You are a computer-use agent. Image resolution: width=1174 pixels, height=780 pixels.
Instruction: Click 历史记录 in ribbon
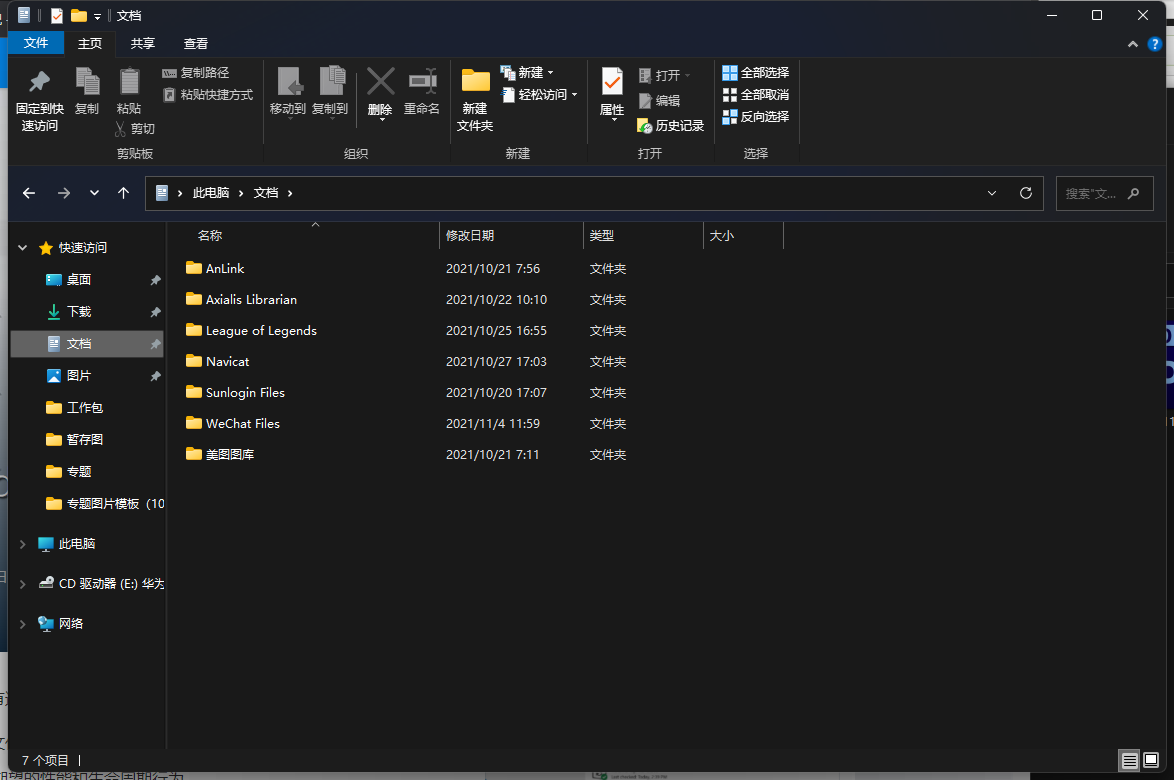(x=670, y=126)
